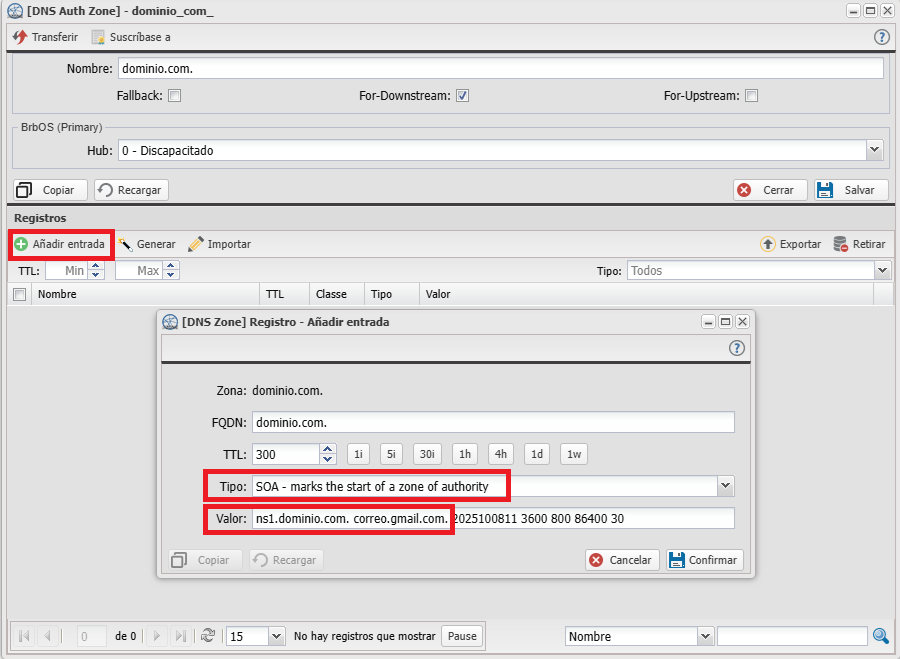Viewport: 900px width, 659px height.
Task: Expand the Hub dropdown
Action: coord(875,150)
